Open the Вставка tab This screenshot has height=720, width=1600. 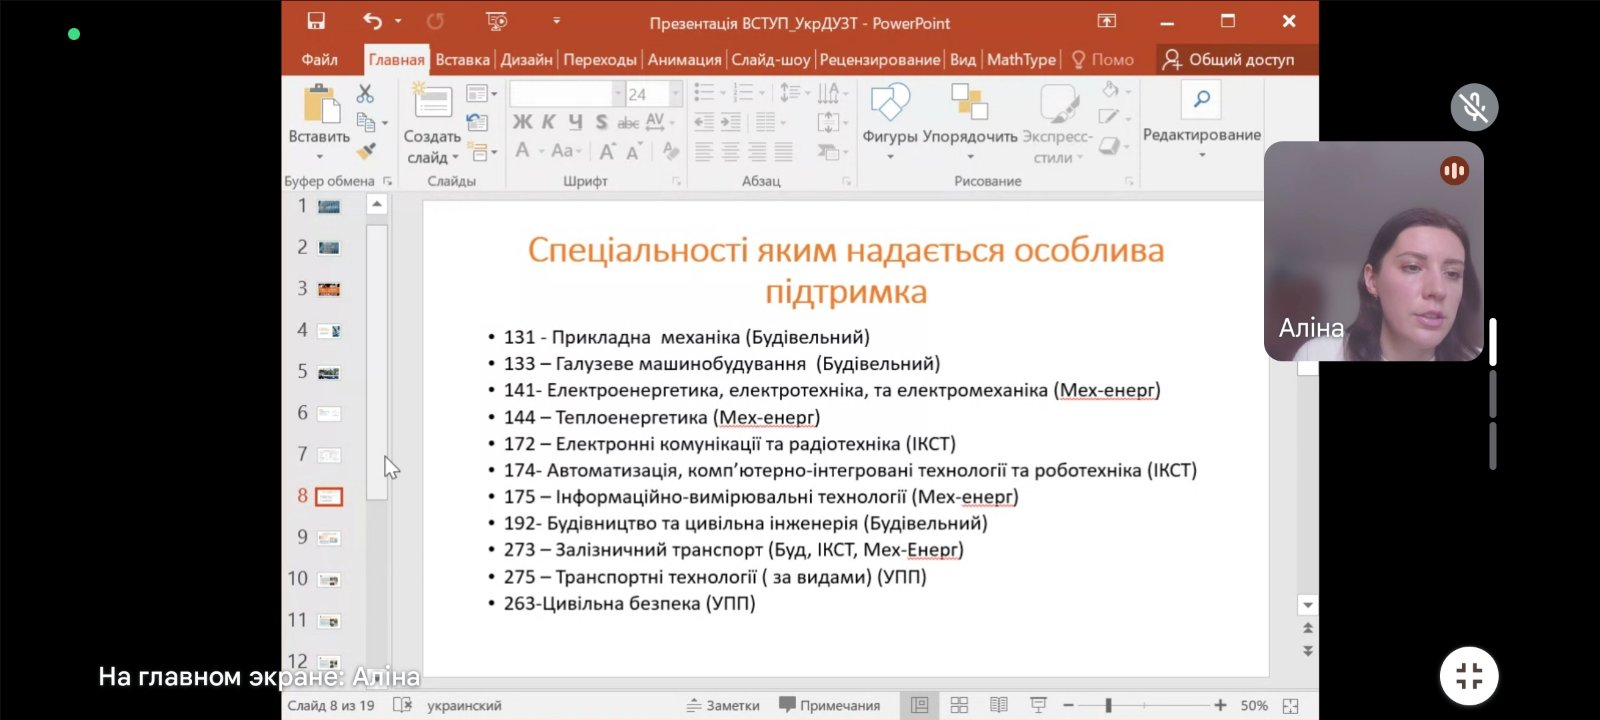tap(462, 60)
